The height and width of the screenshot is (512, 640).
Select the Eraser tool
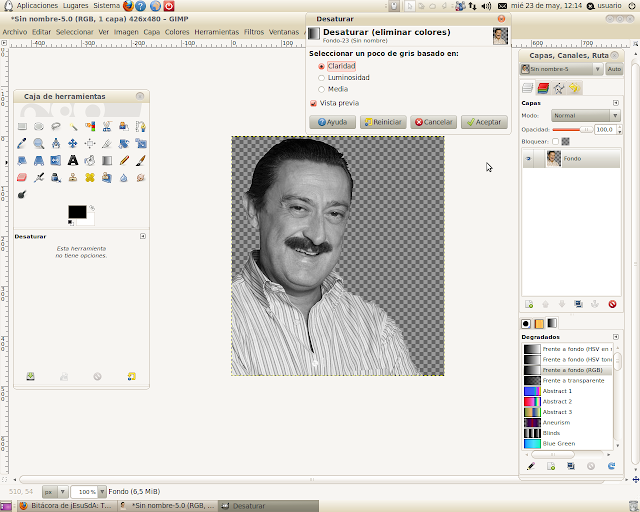coord(22,177)
